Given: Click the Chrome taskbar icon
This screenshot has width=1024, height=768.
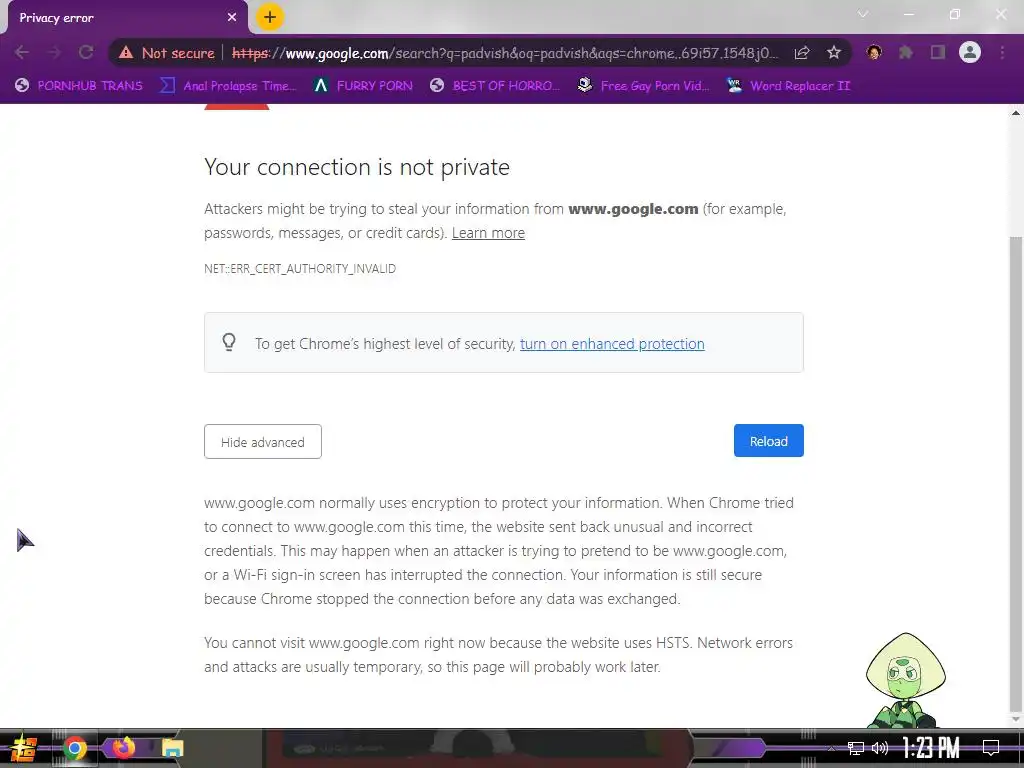Looking at the screenshot, I should (74, 748).
